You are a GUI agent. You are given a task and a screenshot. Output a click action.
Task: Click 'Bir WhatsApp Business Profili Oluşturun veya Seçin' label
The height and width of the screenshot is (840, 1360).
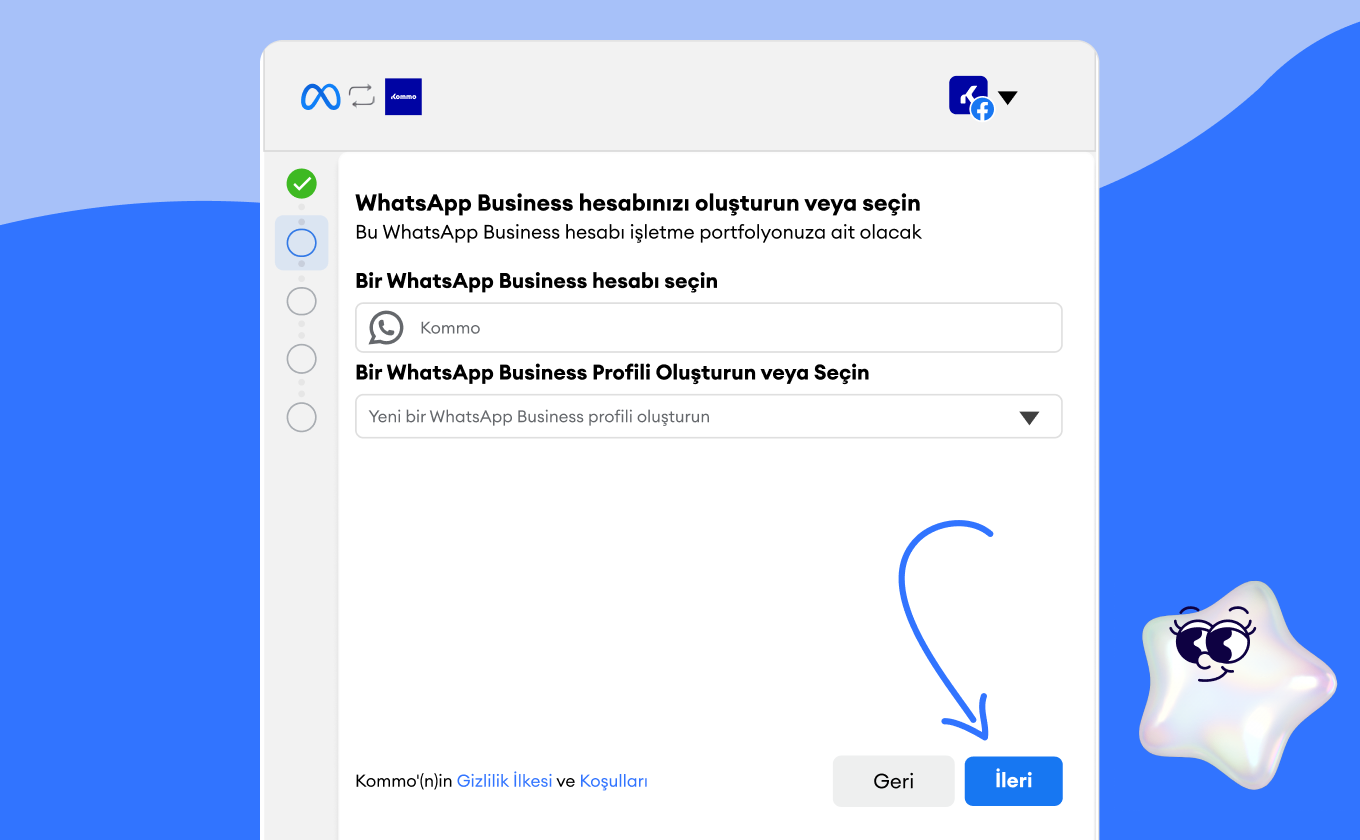tap(612, 373)
